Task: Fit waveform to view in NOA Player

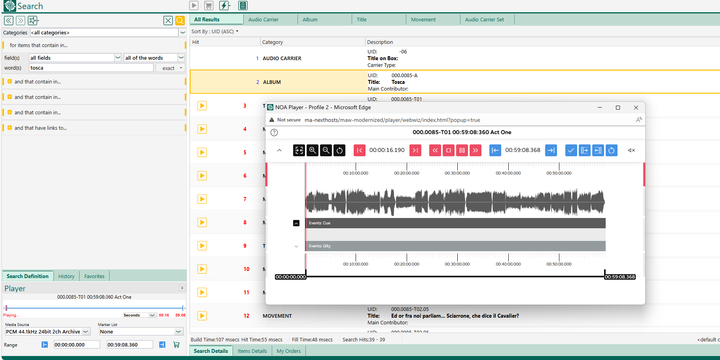Action: coord(299,150)
